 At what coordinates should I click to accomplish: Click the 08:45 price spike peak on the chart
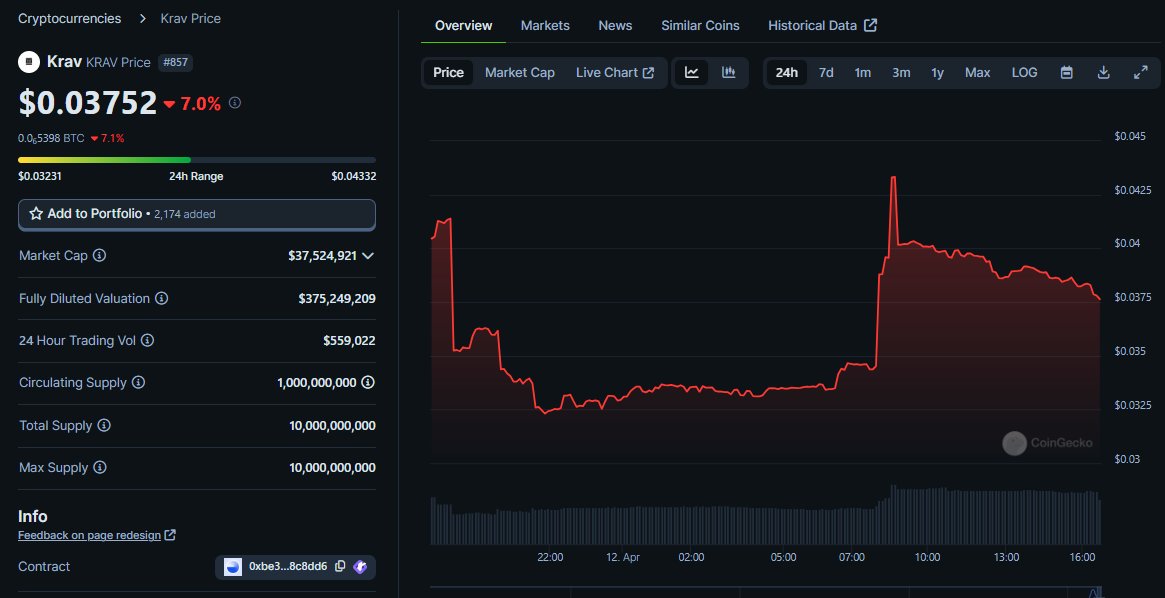click(x=893, y=178)
